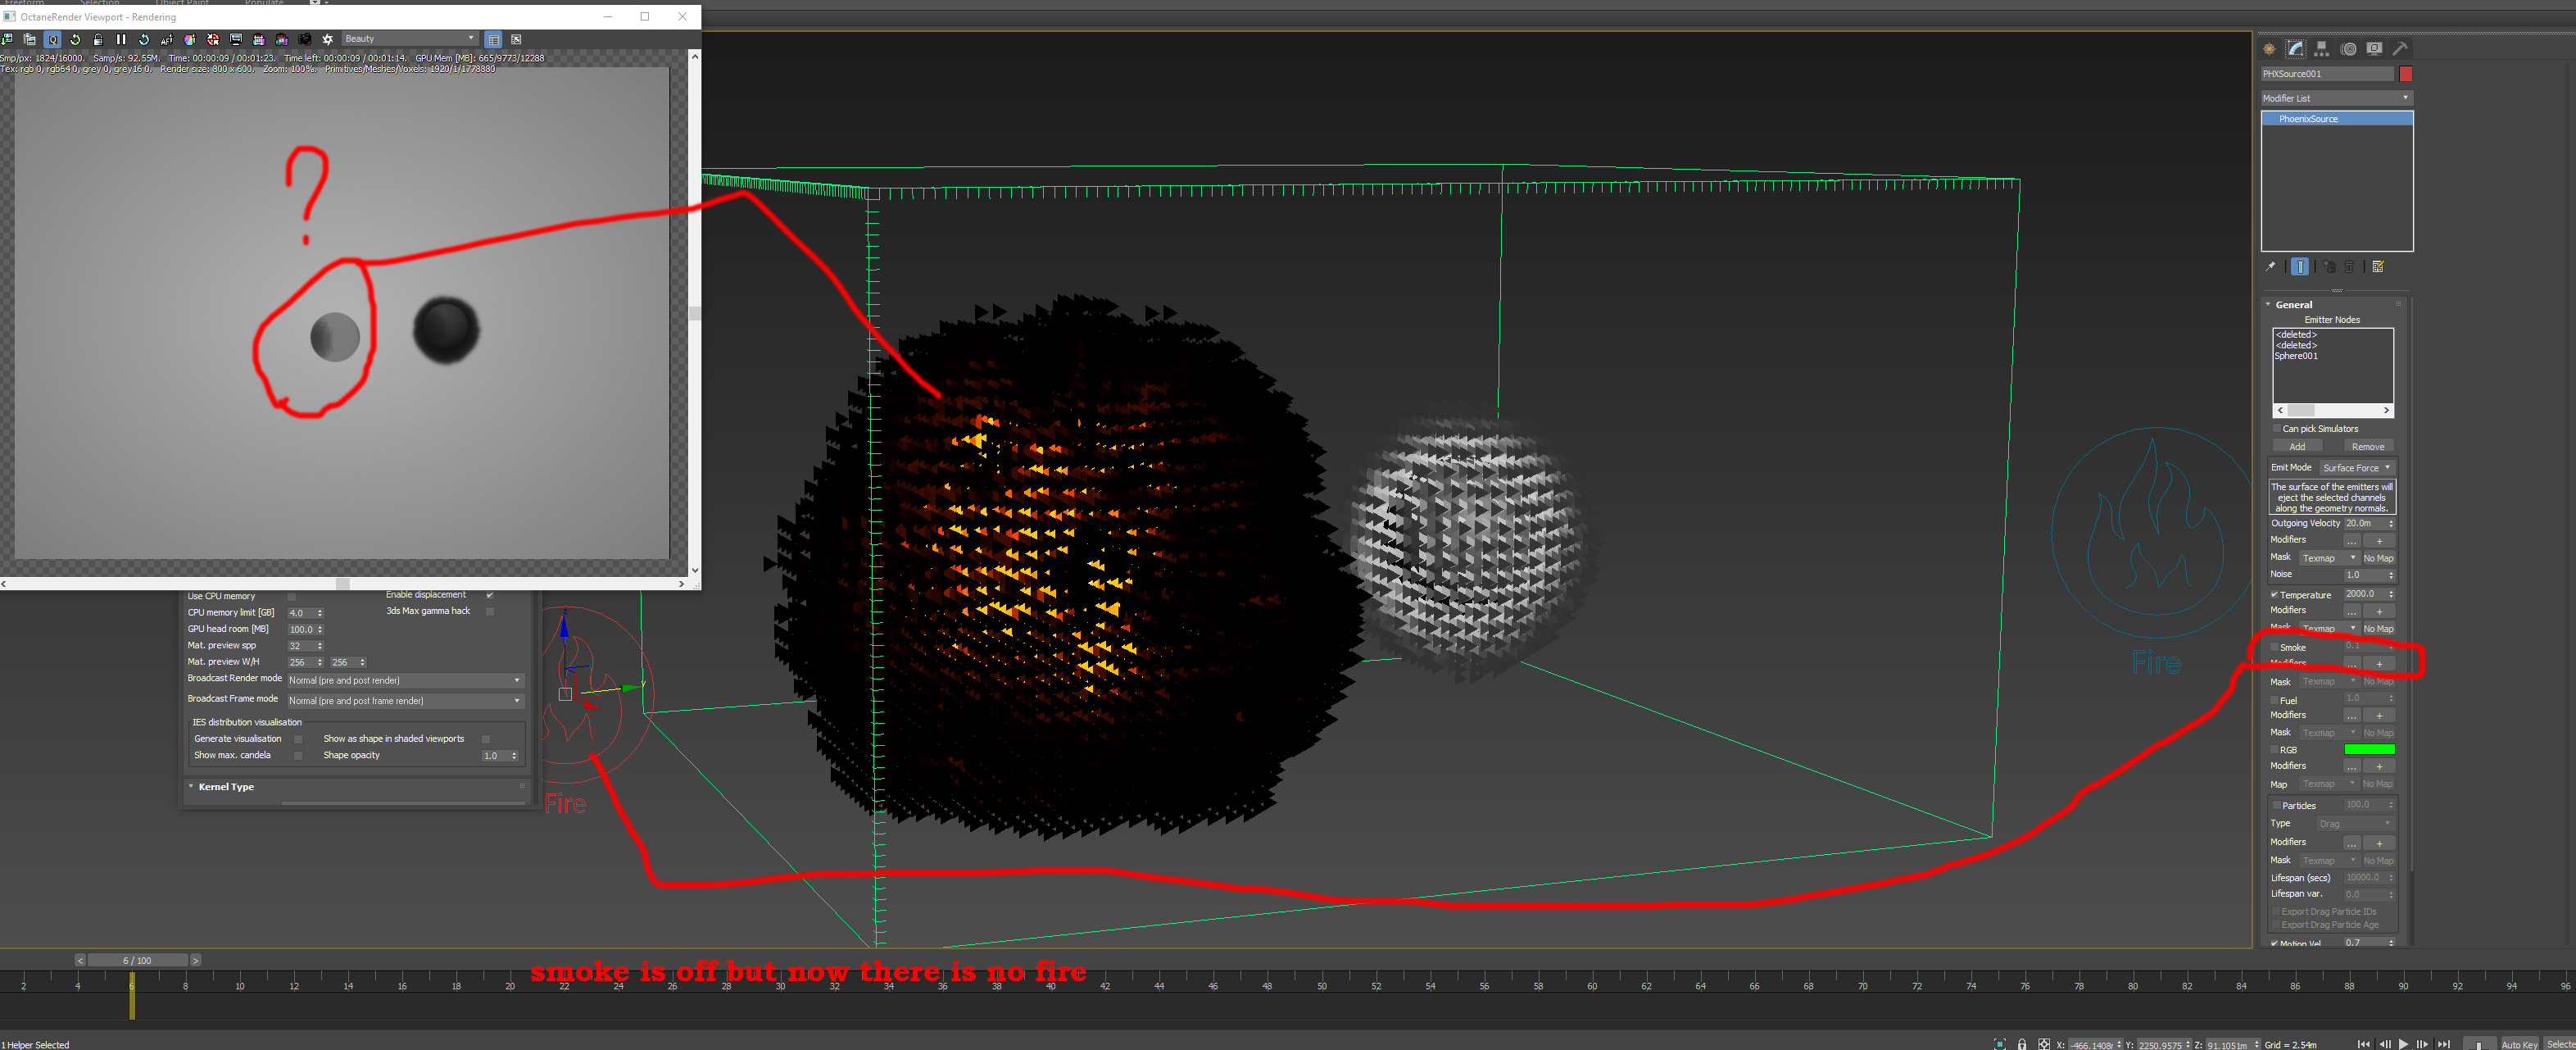Click the Play Animation button
Image resolution: width=2576 pixels, height=1050 pixels.
[2403, 1043]
